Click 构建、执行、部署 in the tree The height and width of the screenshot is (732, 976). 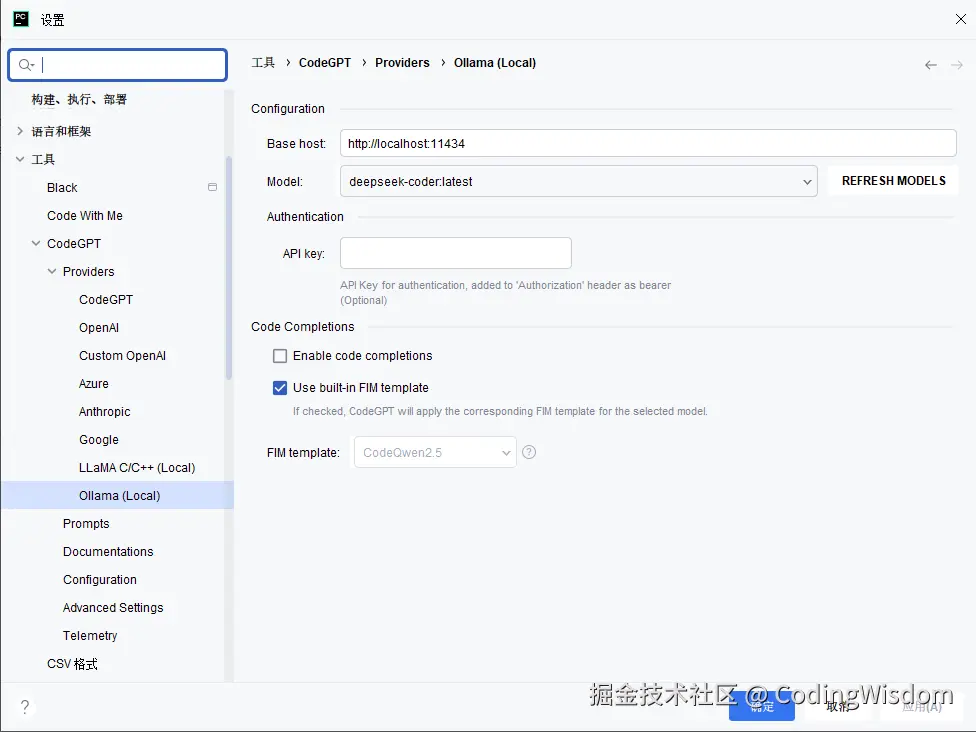click(79, 100)
